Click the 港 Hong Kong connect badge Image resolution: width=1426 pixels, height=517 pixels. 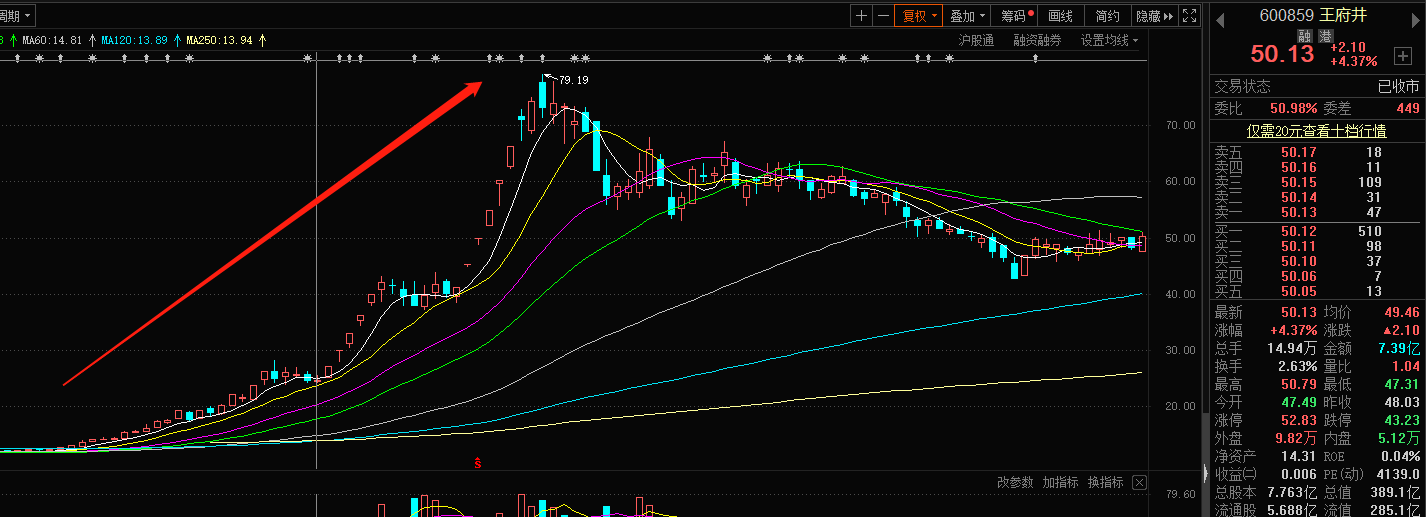pos(1325,36)
